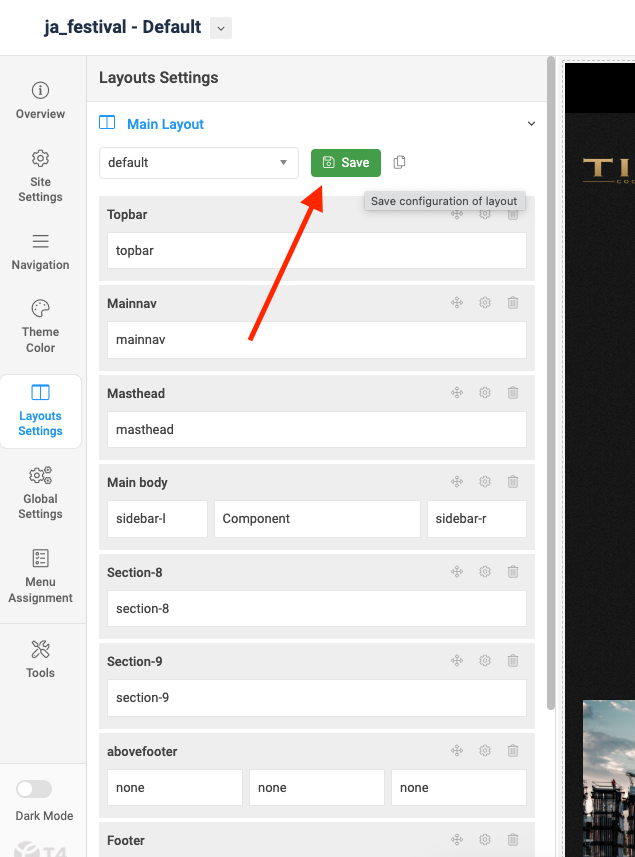Open Global Settings section
The height and width of the screenshot is (857, 635).
click(x=40, y=493)
